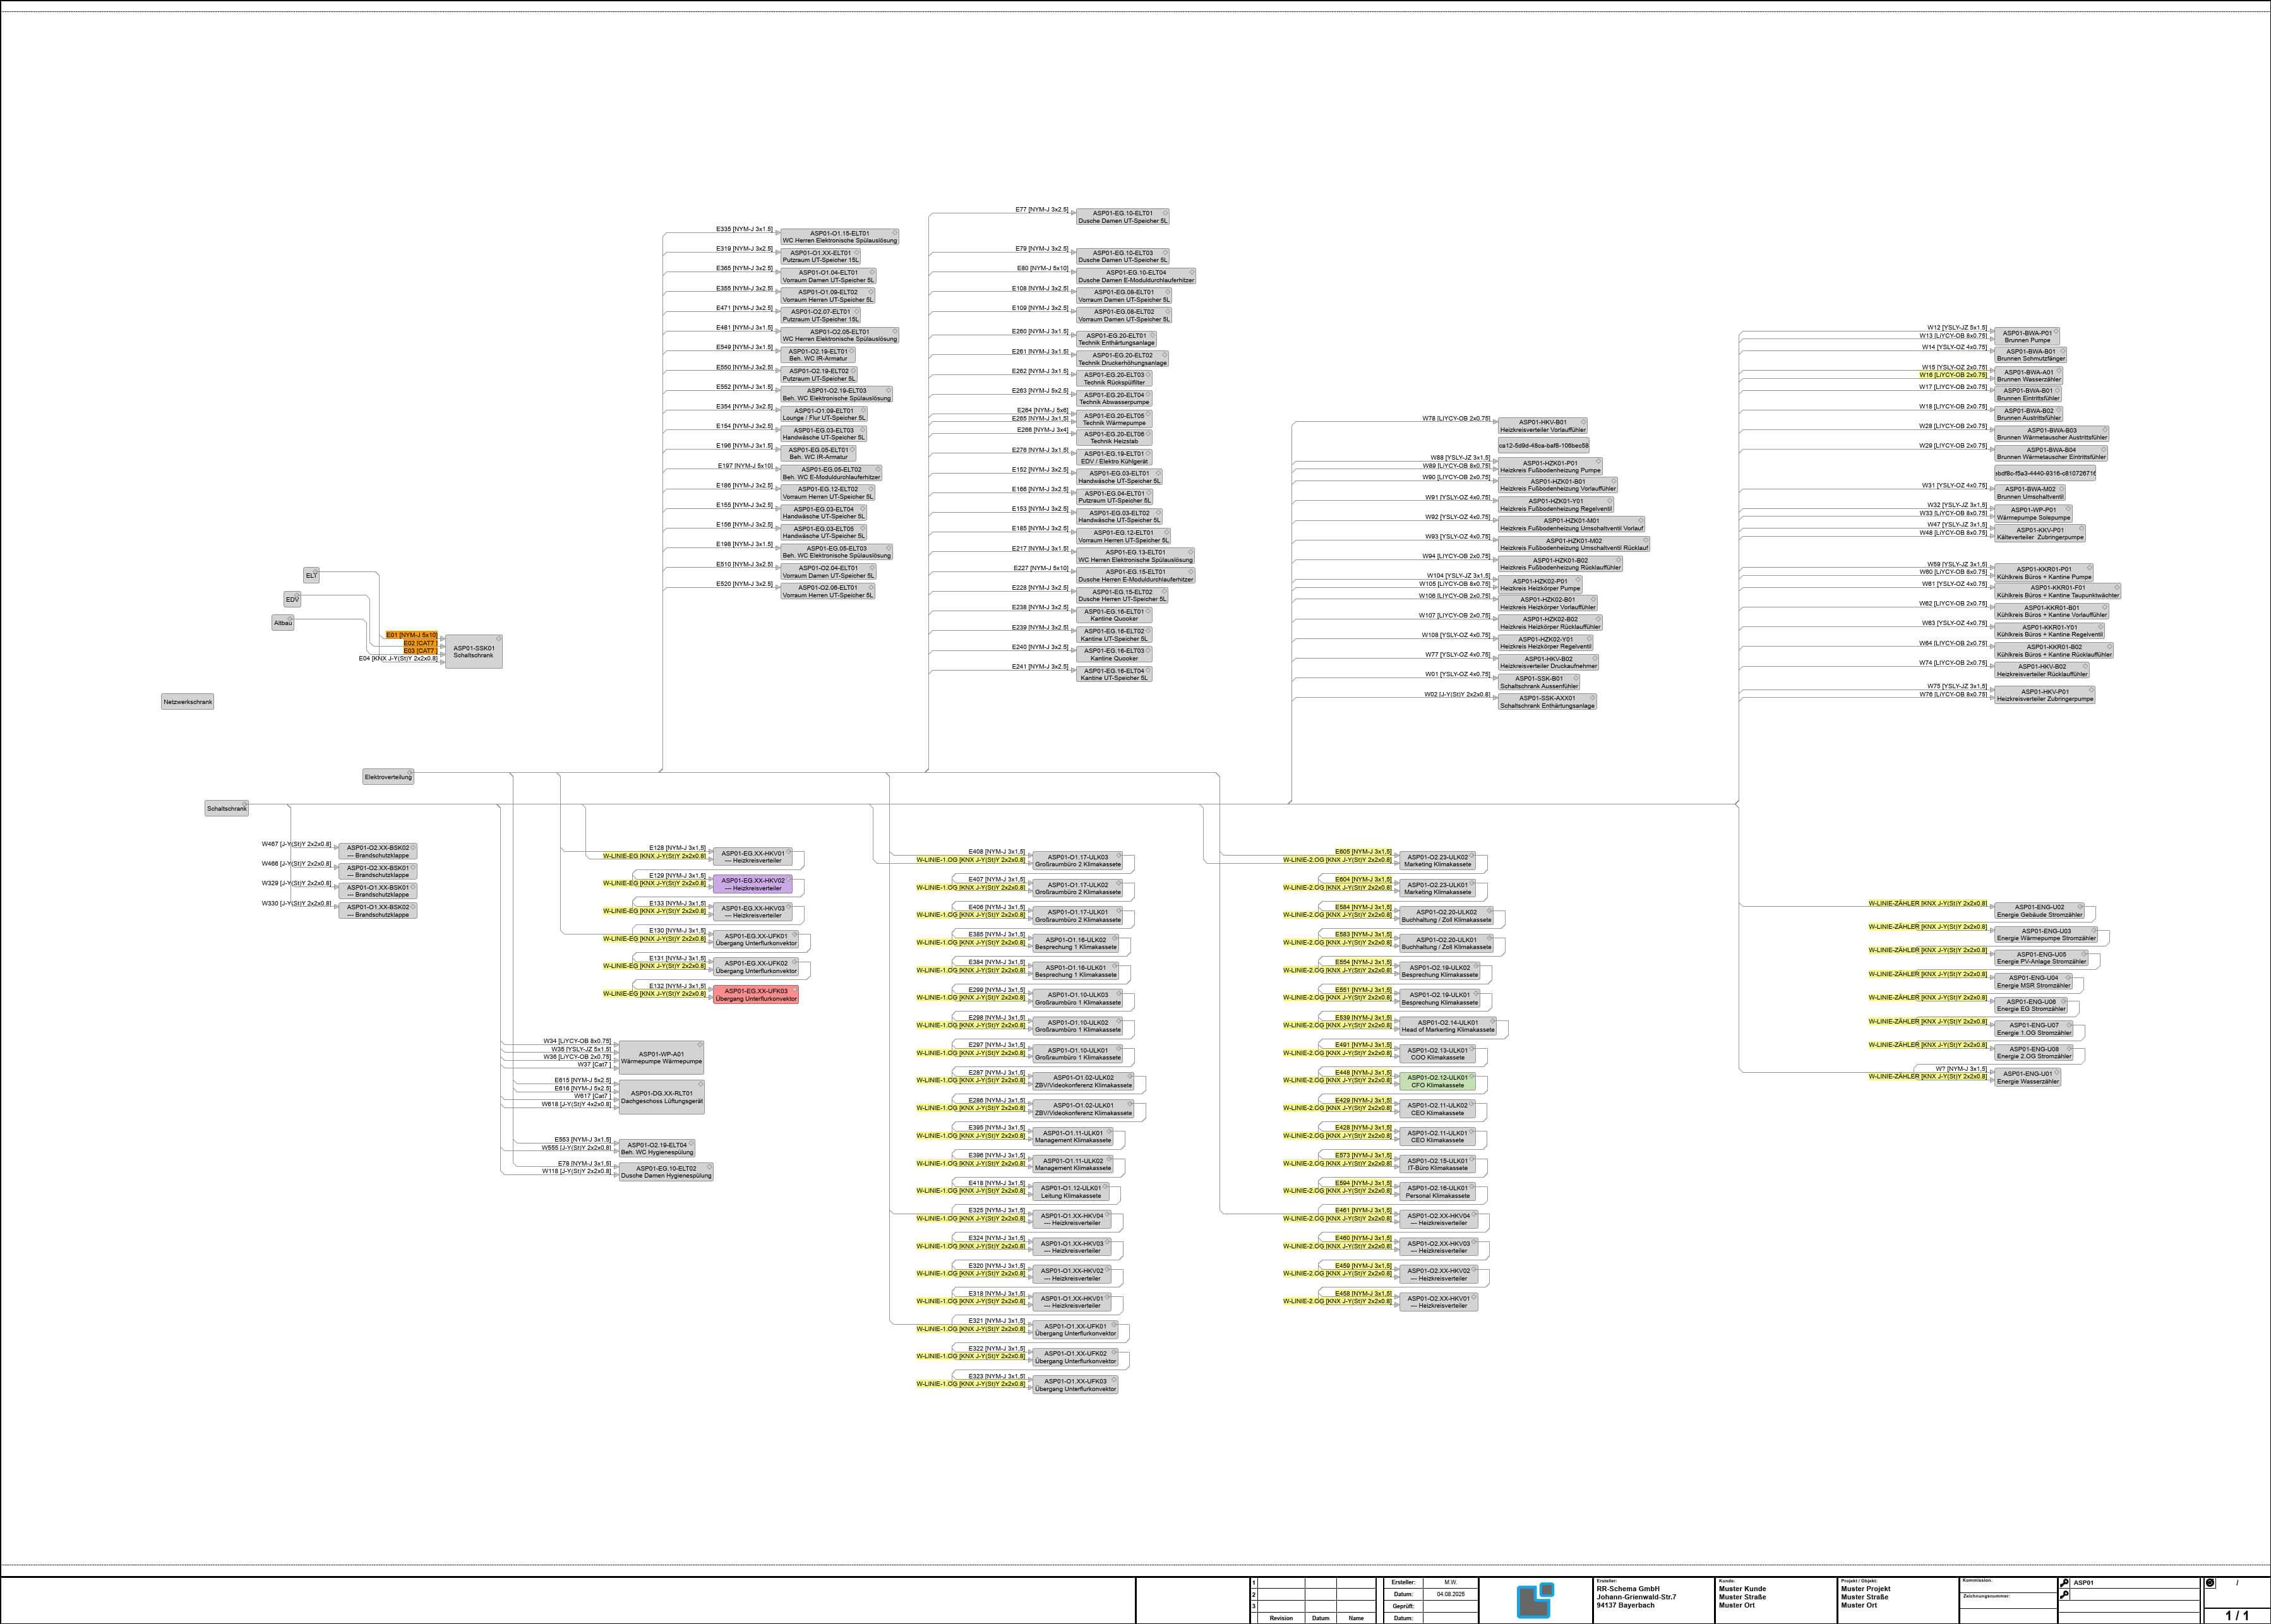2271x1624 pixels.
Task: Click the ASP01-ENG-U01 Energie Wasserzähler node
Action: (2027, 1077)
